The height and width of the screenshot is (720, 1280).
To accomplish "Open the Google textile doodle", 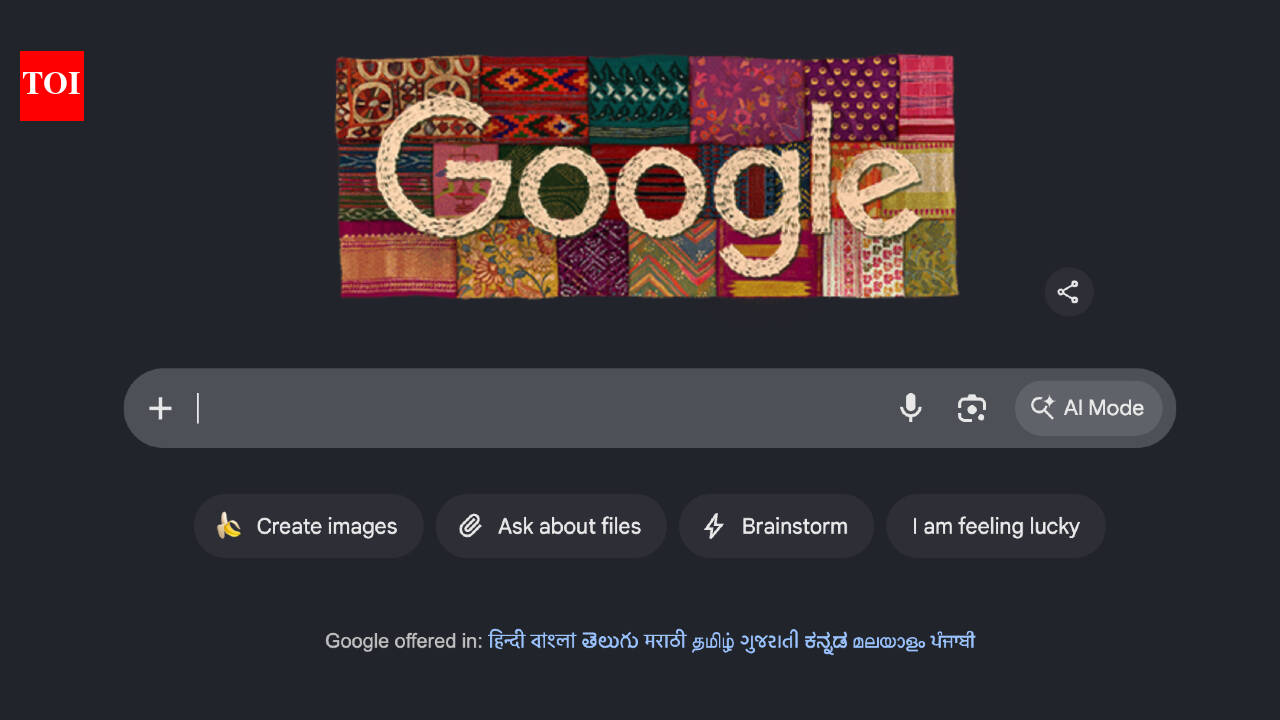I will (646, 176).
